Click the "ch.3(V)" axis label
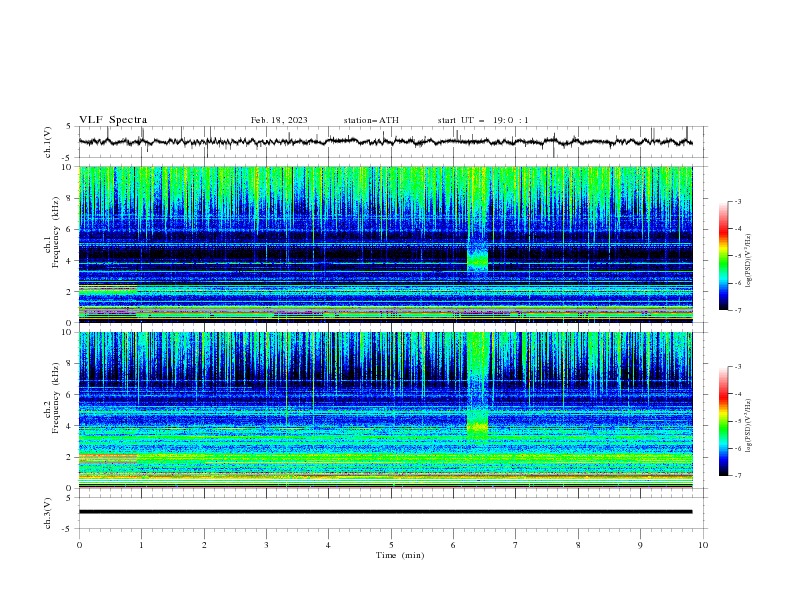The height and width of the screenshot is (612, 792). (x=48, y=513)
